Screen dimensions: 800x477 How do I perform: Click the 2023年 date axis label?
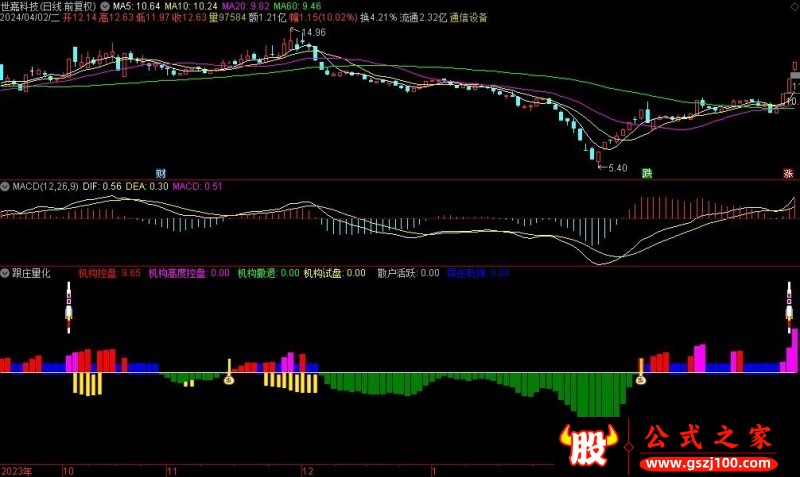pyautogui.click(x=17, y=469)
